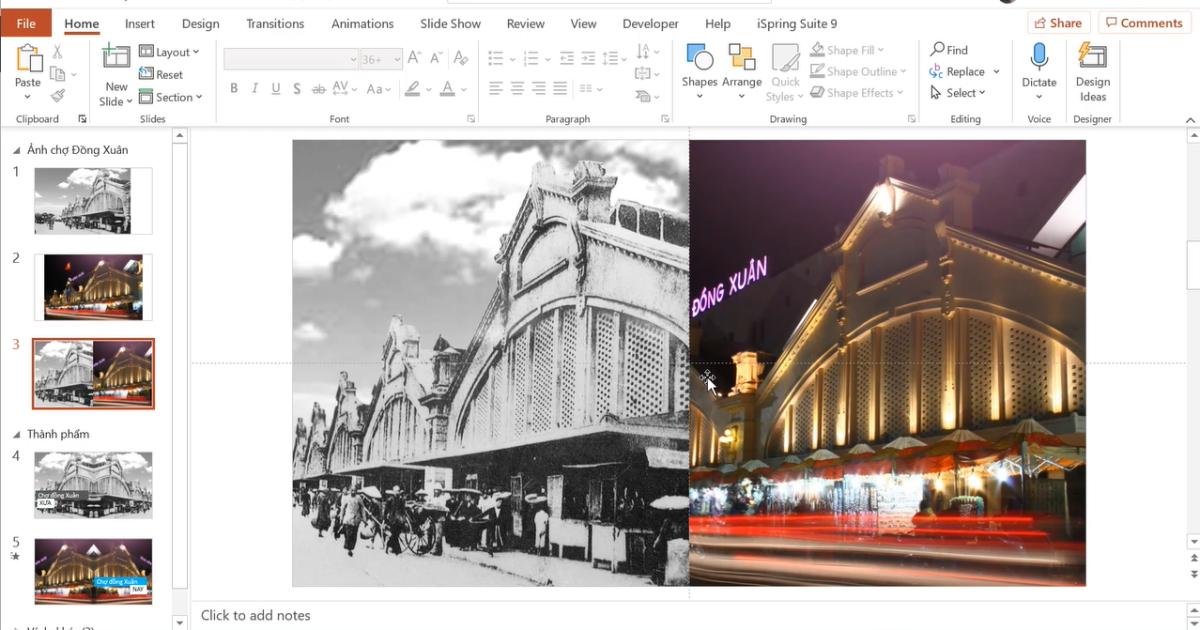Click the Share button
The width and height of the screenshot is (1200, 630).
point(1057,22)
